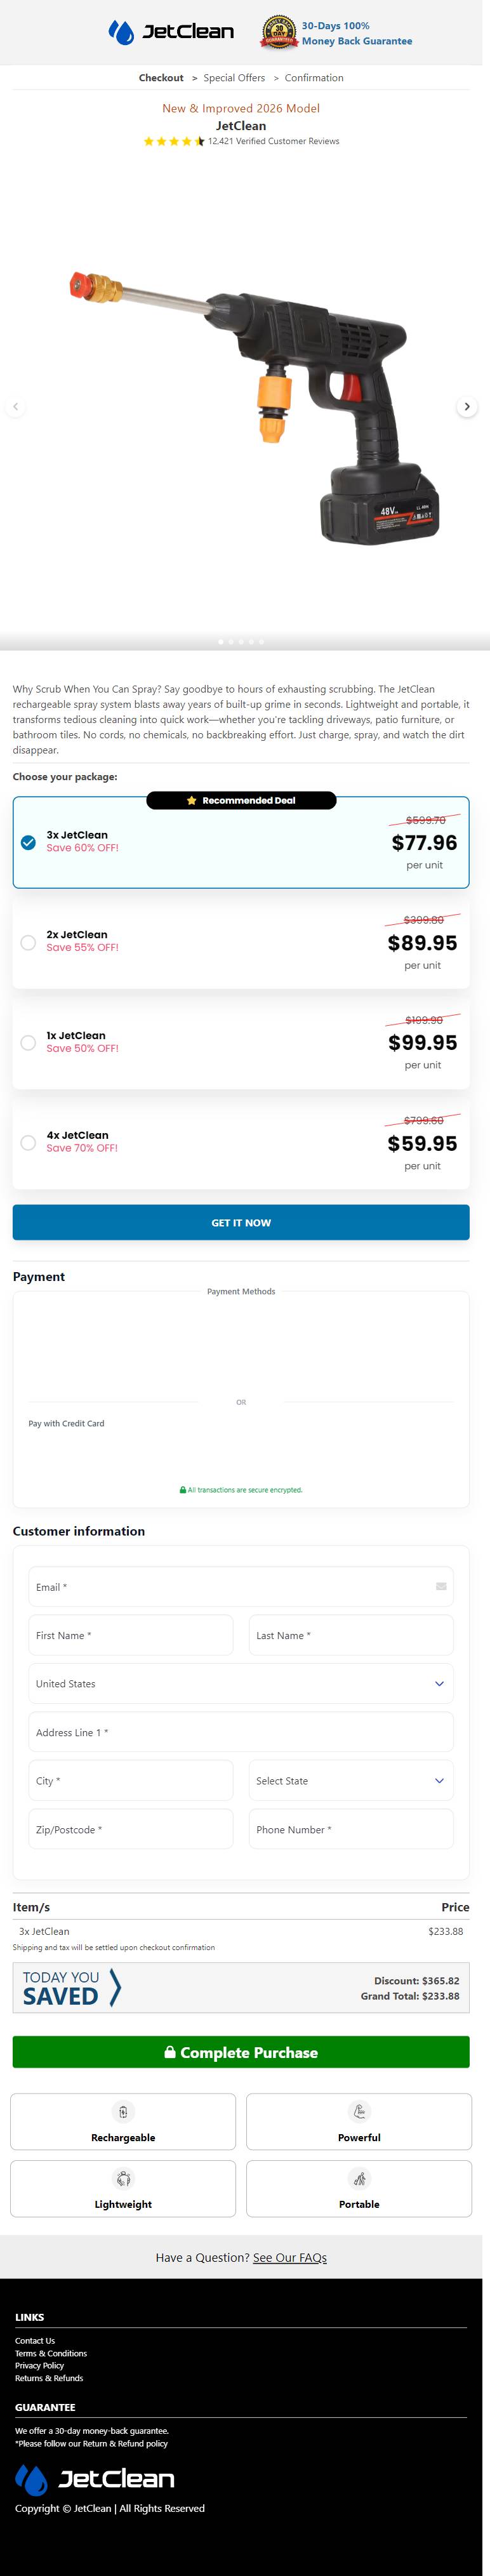Image resolution: width=490 pixels, height=2576 pixels.
Task: Click the green Complete Purchase button
Action: point(240,2052)
